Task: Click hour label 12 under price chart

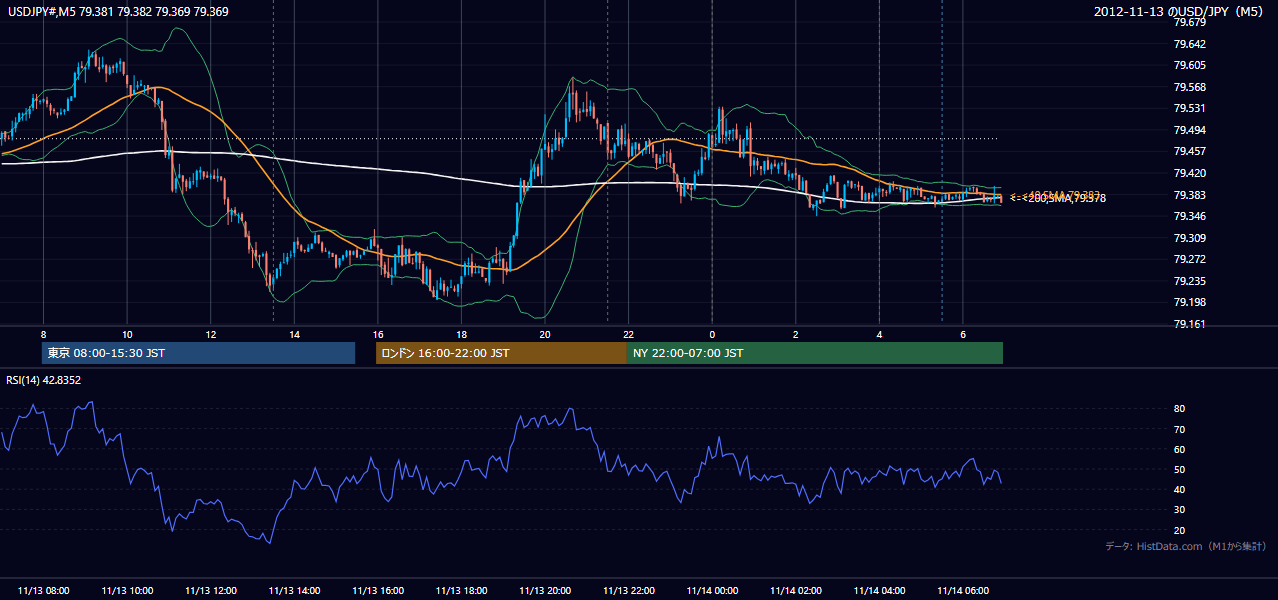Action: (210, 334)
